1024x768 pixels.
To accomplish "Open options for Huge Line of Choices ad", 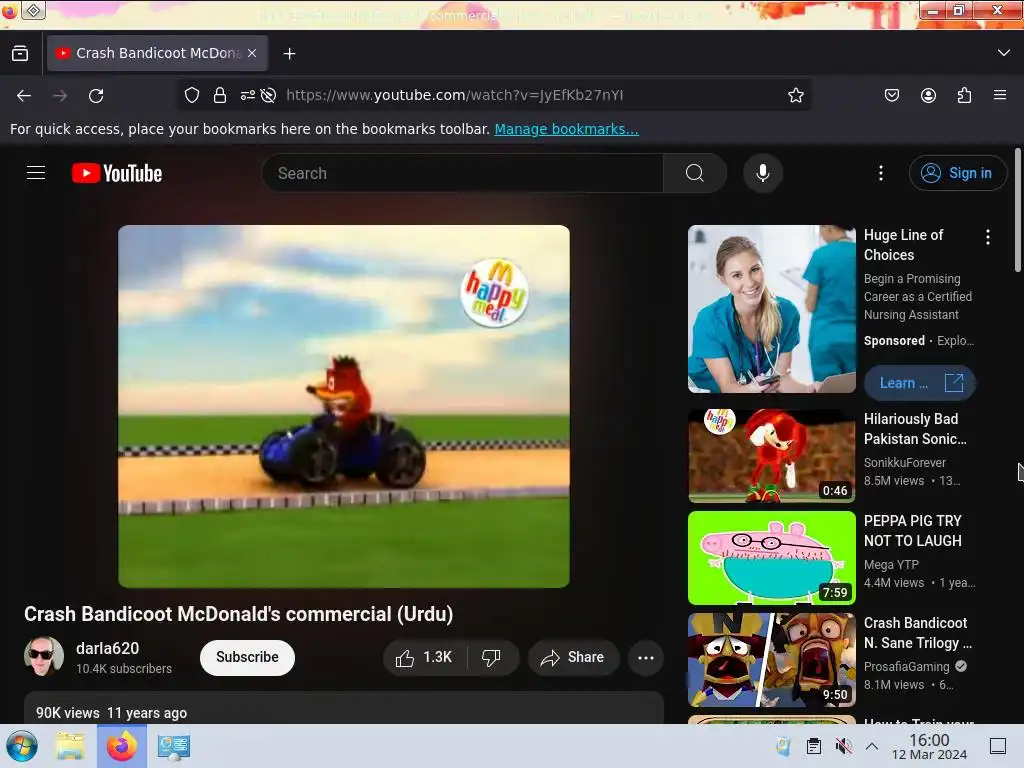I will (987, 237).
